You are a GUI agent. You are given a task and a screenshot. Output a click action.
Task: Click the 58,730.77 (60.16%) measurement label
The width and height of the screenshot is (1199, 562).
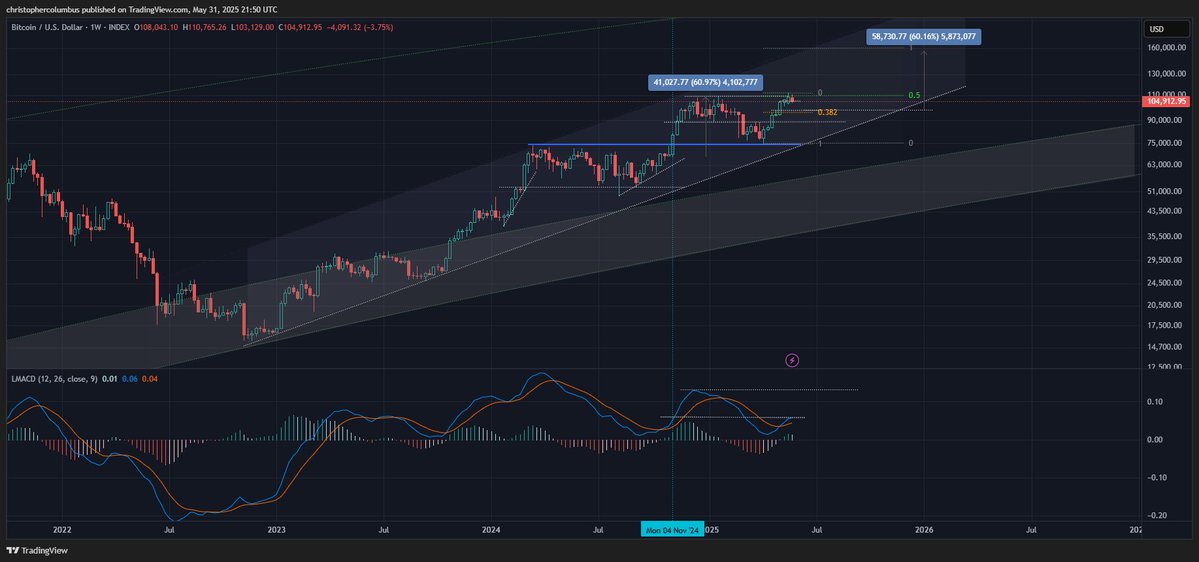coord(924,37)
